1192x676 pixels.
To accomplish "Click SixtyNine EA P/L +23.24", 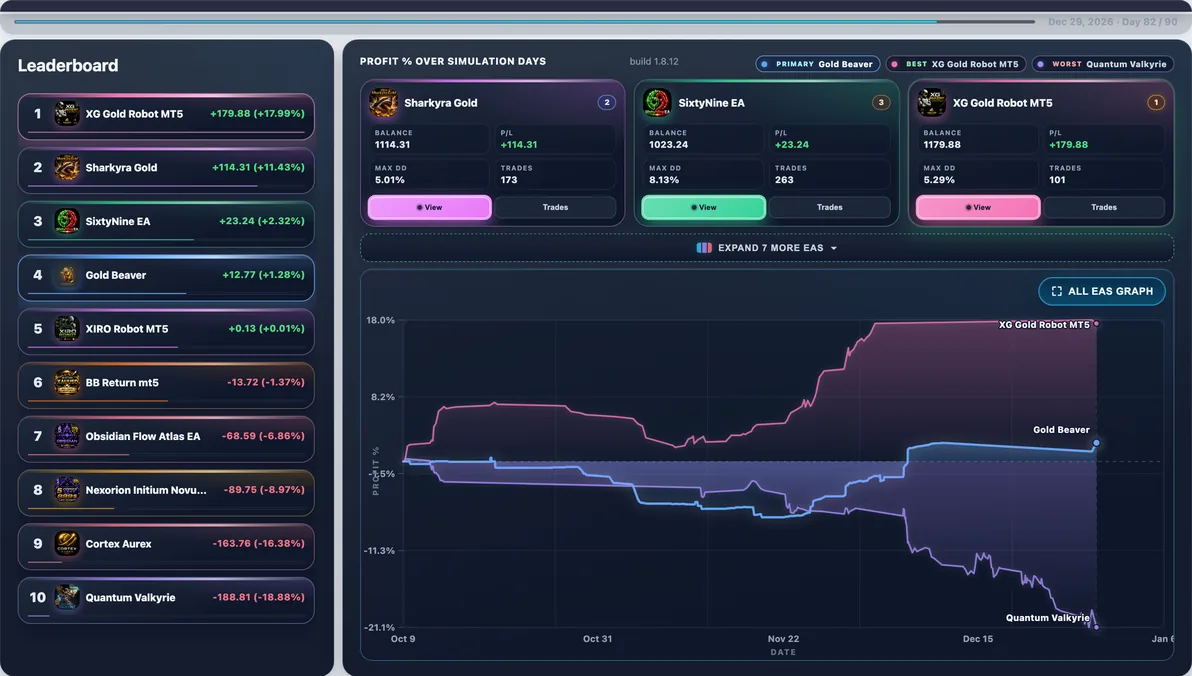I will [791, 144].
